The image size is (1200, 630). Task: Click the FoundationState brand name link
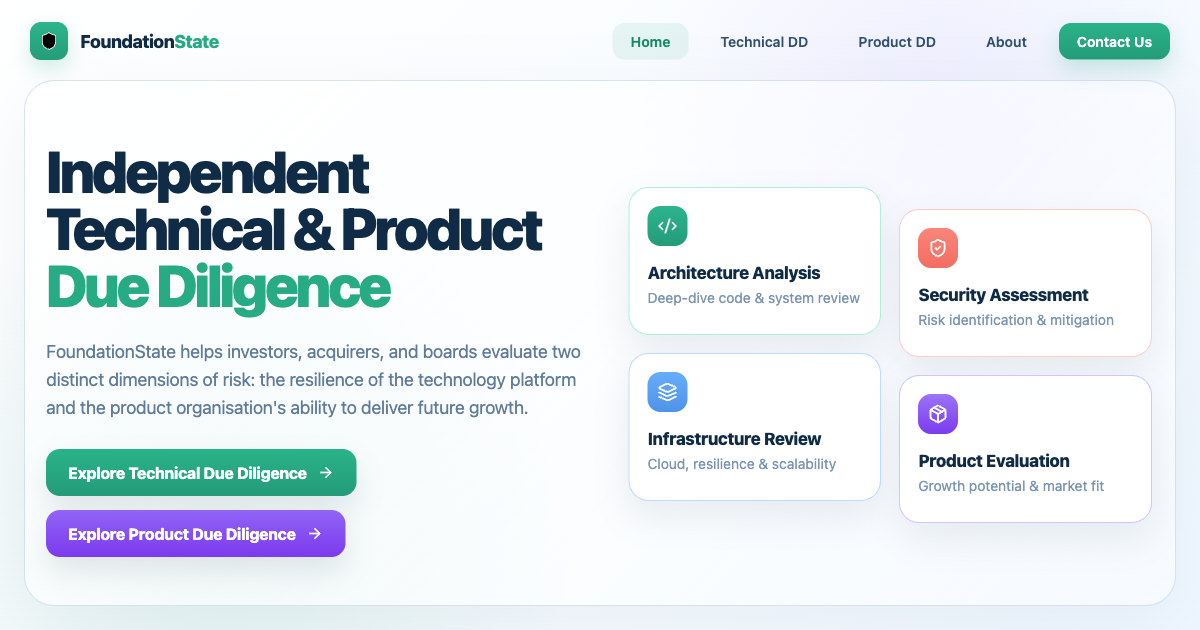[150, 42]
